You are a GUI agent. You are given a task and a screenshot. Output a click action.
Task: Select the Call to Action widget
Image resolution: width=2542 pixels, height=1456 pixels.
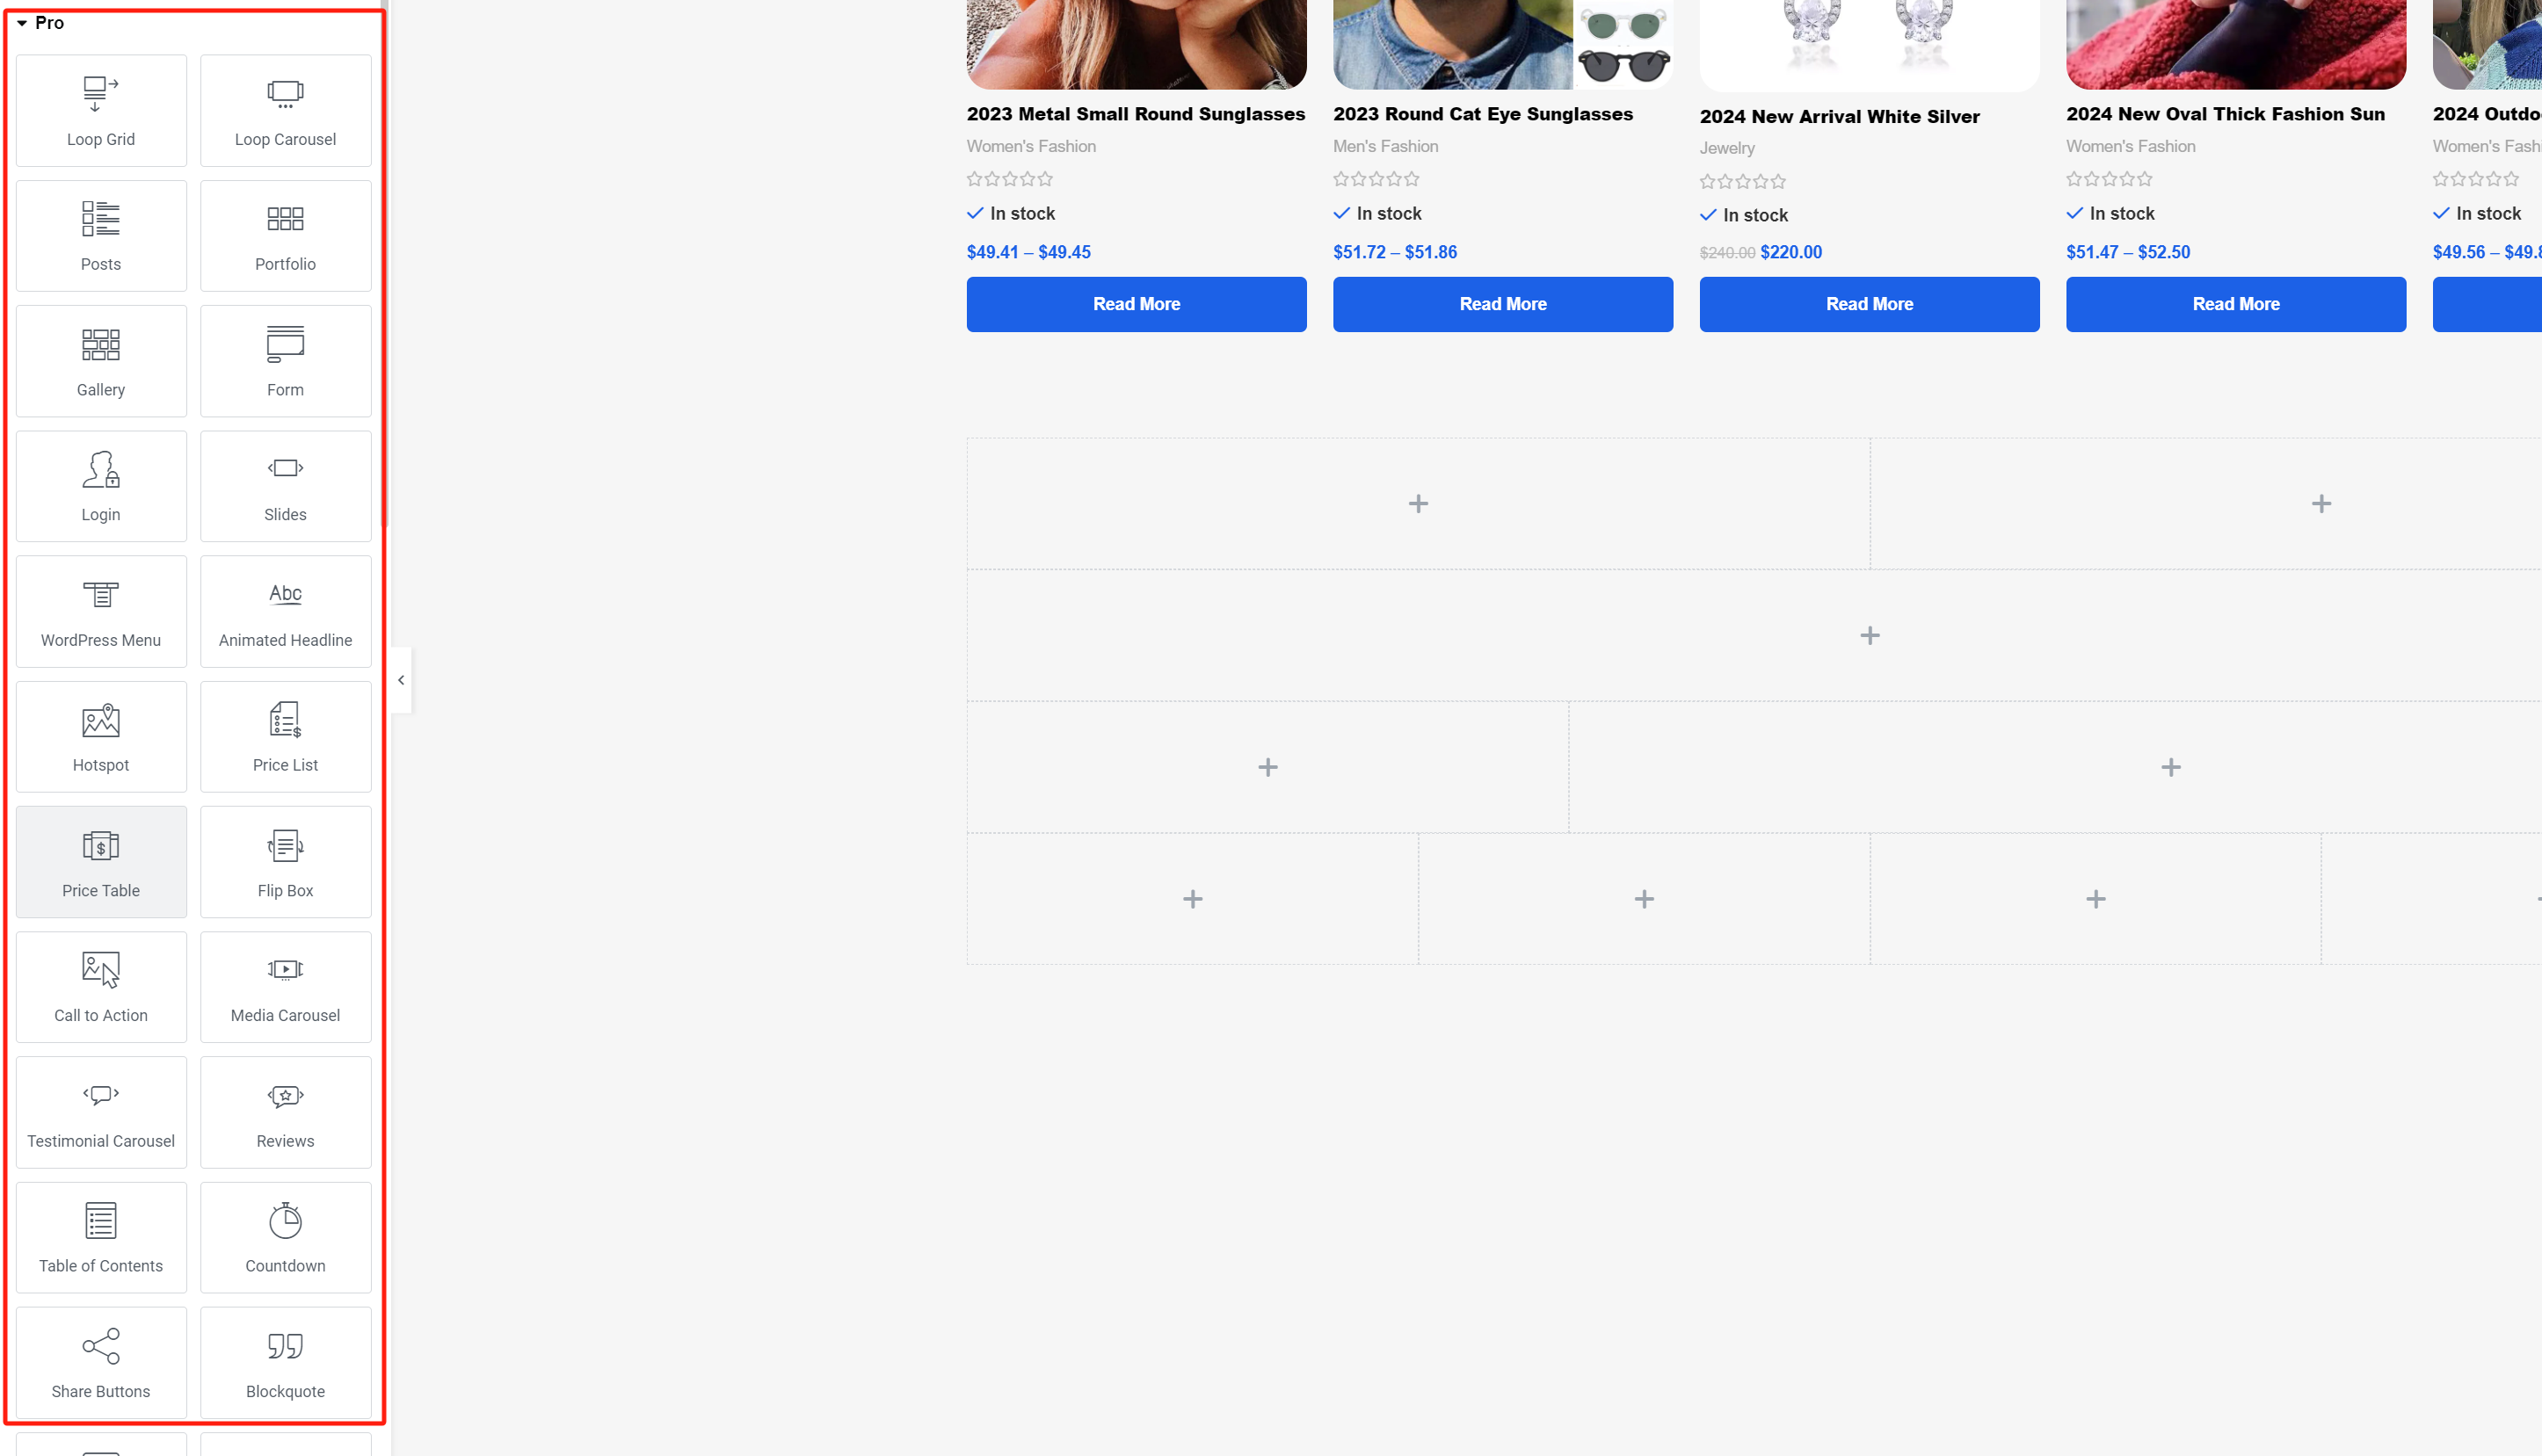99,987
